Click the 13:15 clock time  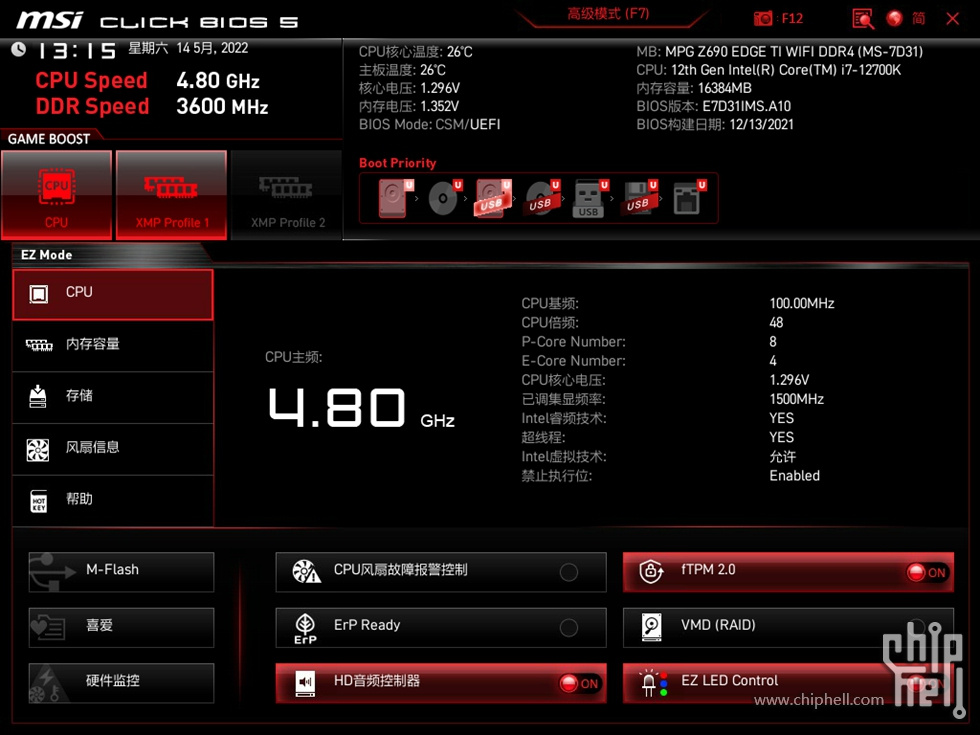77,51
